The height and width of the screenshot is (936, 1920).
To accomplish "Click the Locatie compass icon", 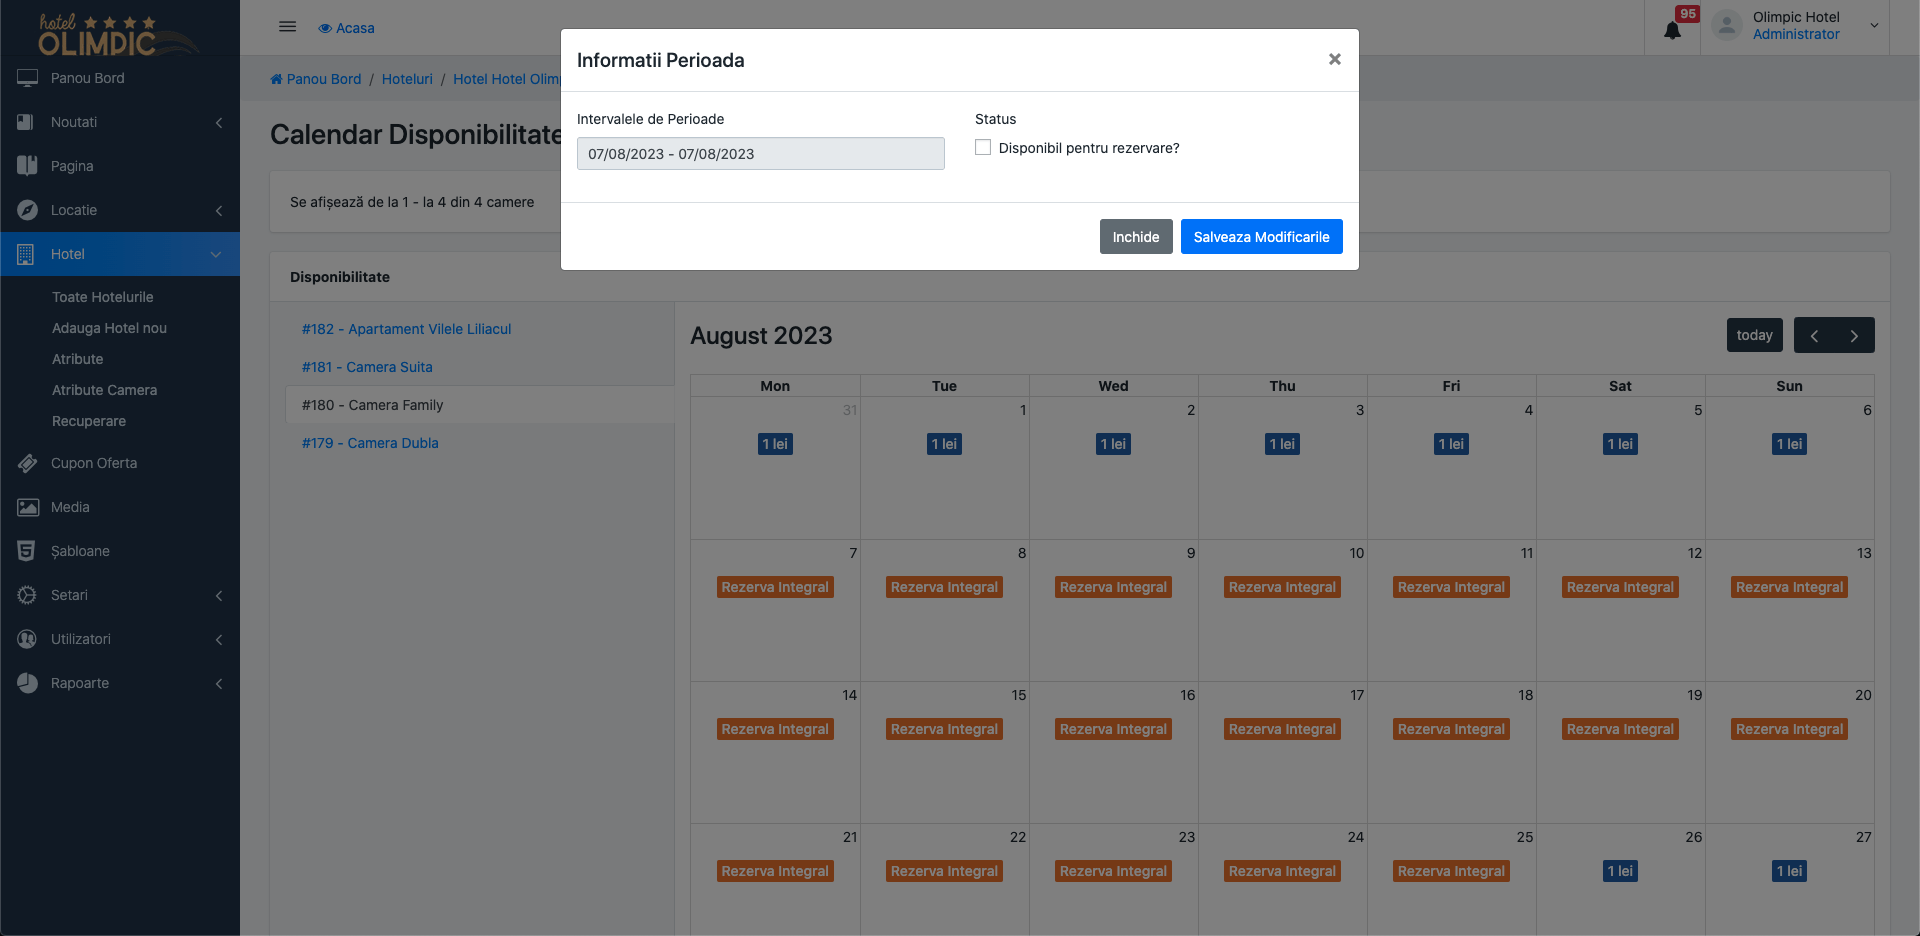I will point(27,210).
